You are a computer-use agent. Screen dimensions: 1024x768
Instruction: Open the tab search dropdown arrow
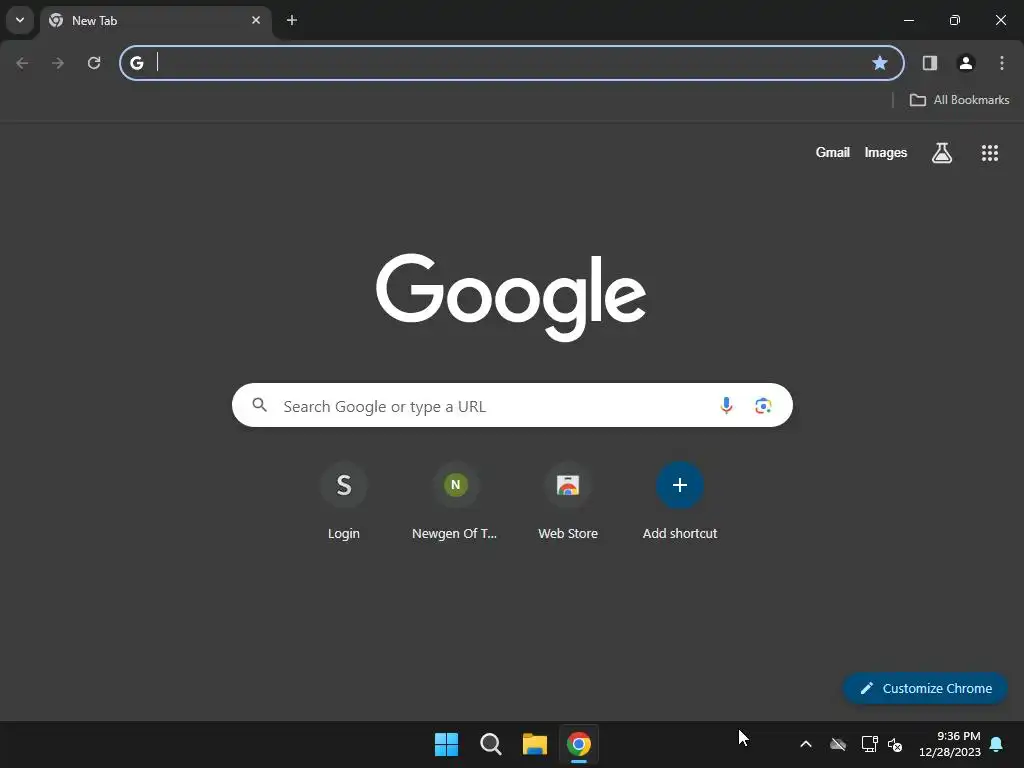pyautogui.click(x=20, y=20)
